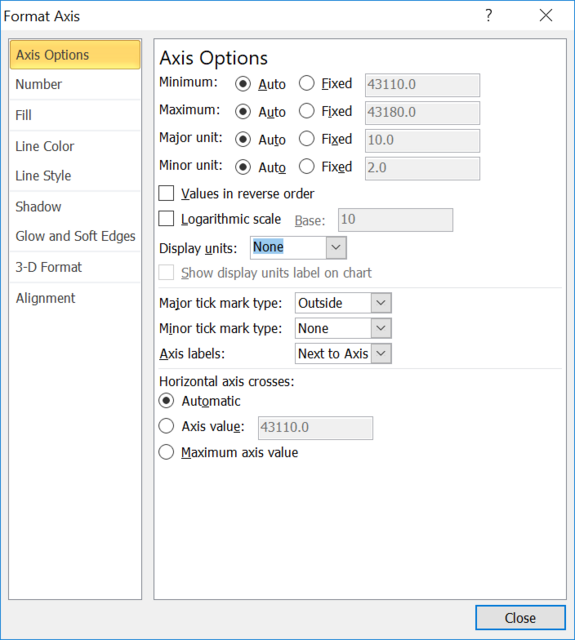Screen dimensions: 575x640
Task: Select Glow and Soft Edges
Action: (75, 236)
